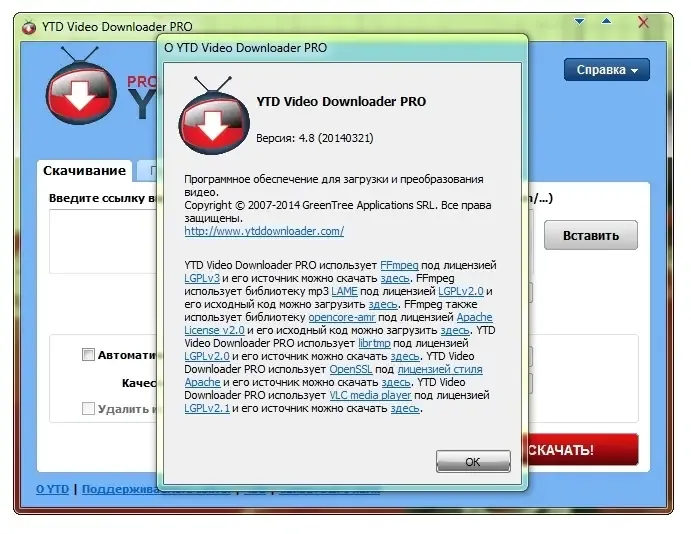Open the LAME library link

pyautogui.click(x=344, y=291)
